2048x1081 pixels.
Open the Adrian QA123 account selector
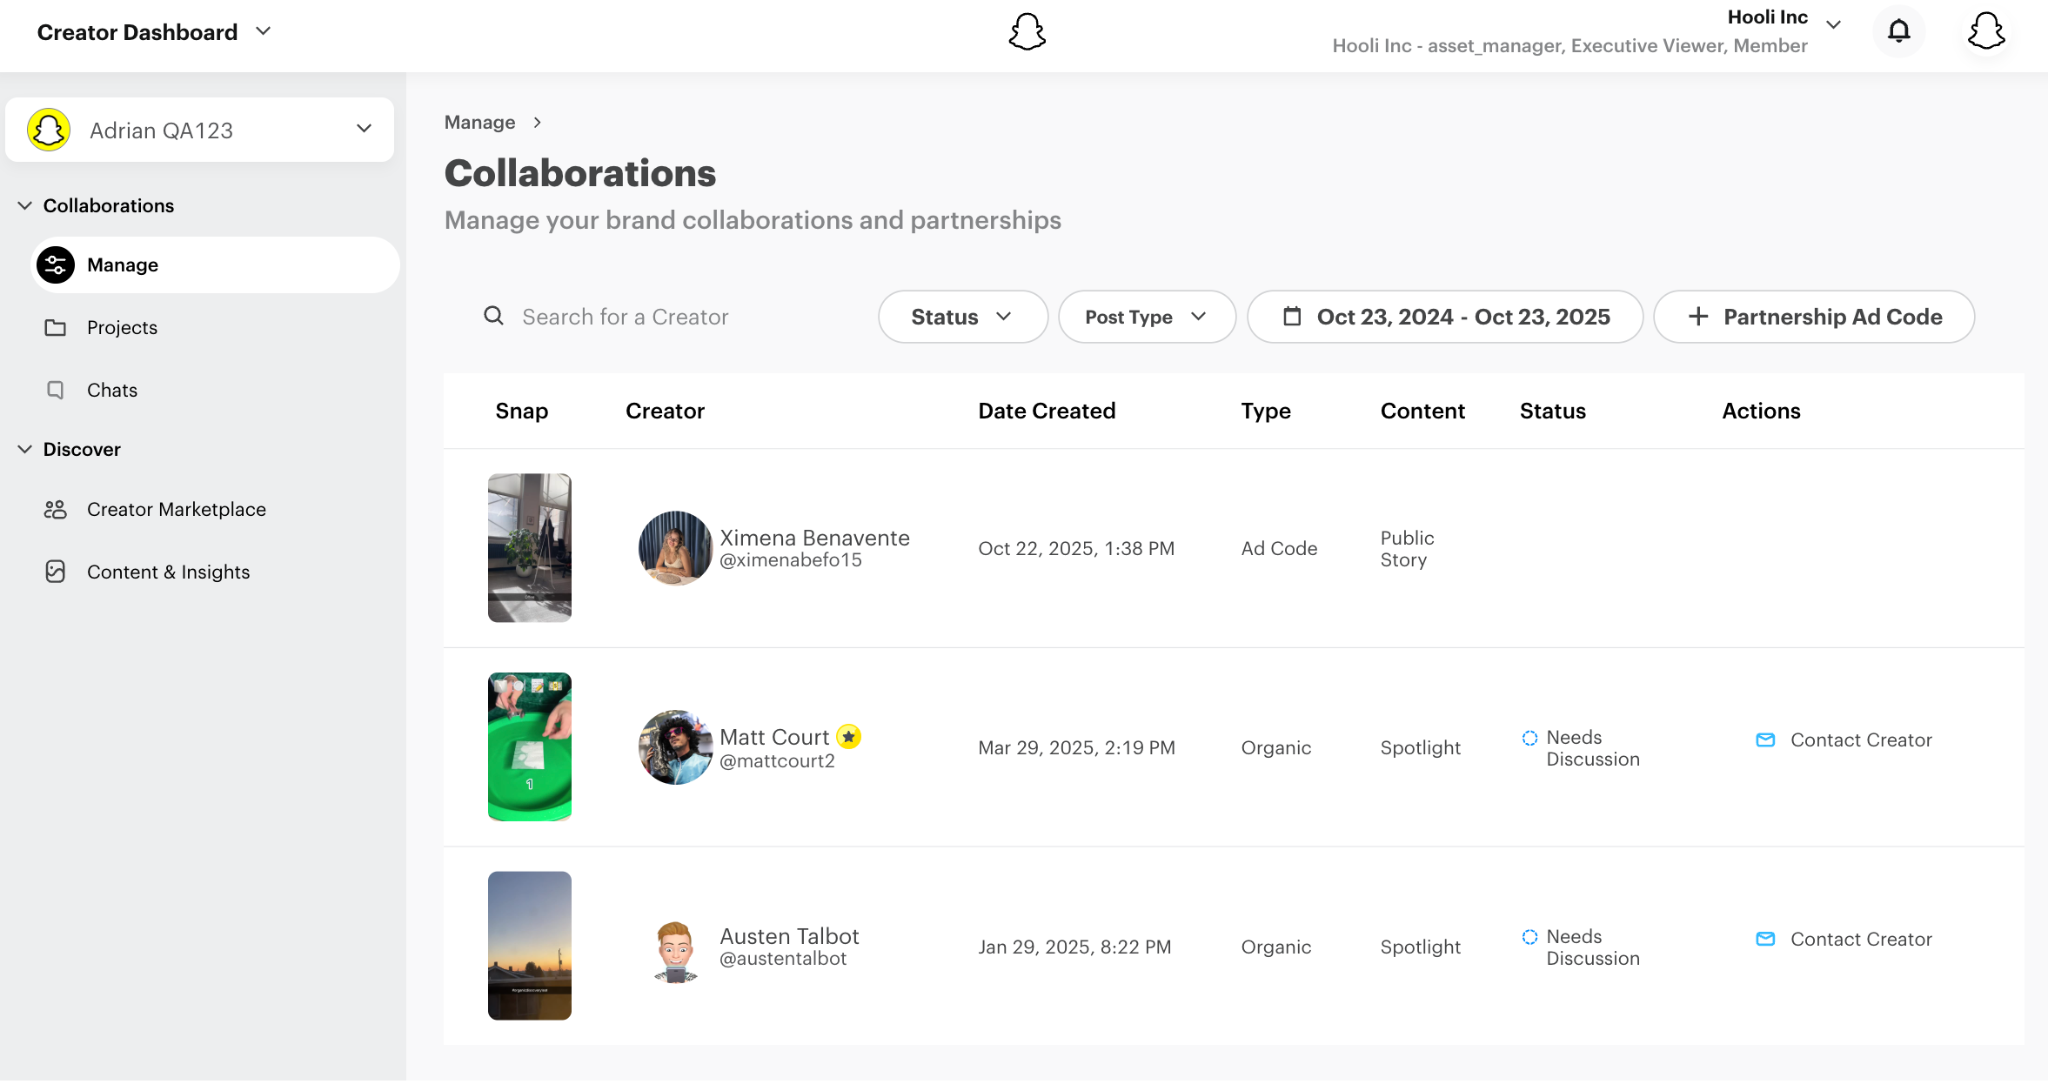pos(200,130)
